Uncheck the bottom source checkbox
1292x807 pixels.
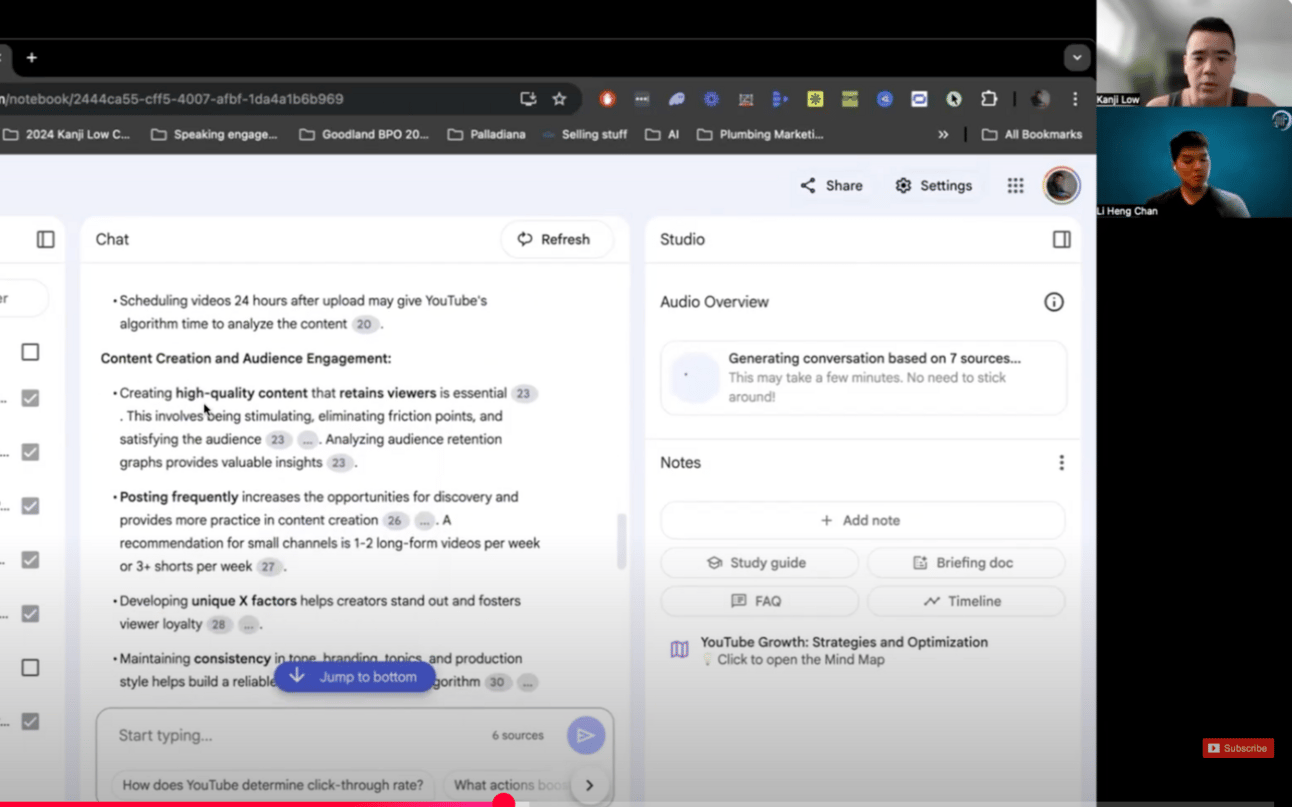pos(30,721)
